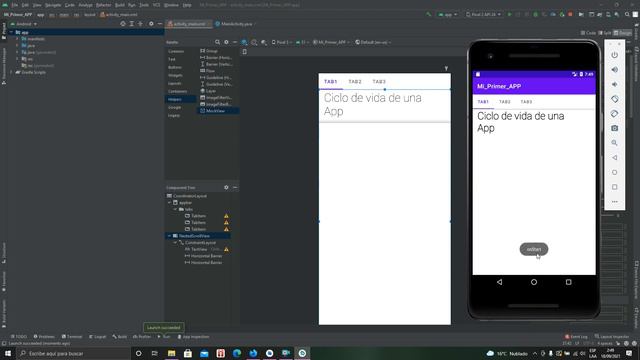Collapse the ConstraintLayout node in Component Tree
This screenshot has height=360, width=640.
point(176,242)
